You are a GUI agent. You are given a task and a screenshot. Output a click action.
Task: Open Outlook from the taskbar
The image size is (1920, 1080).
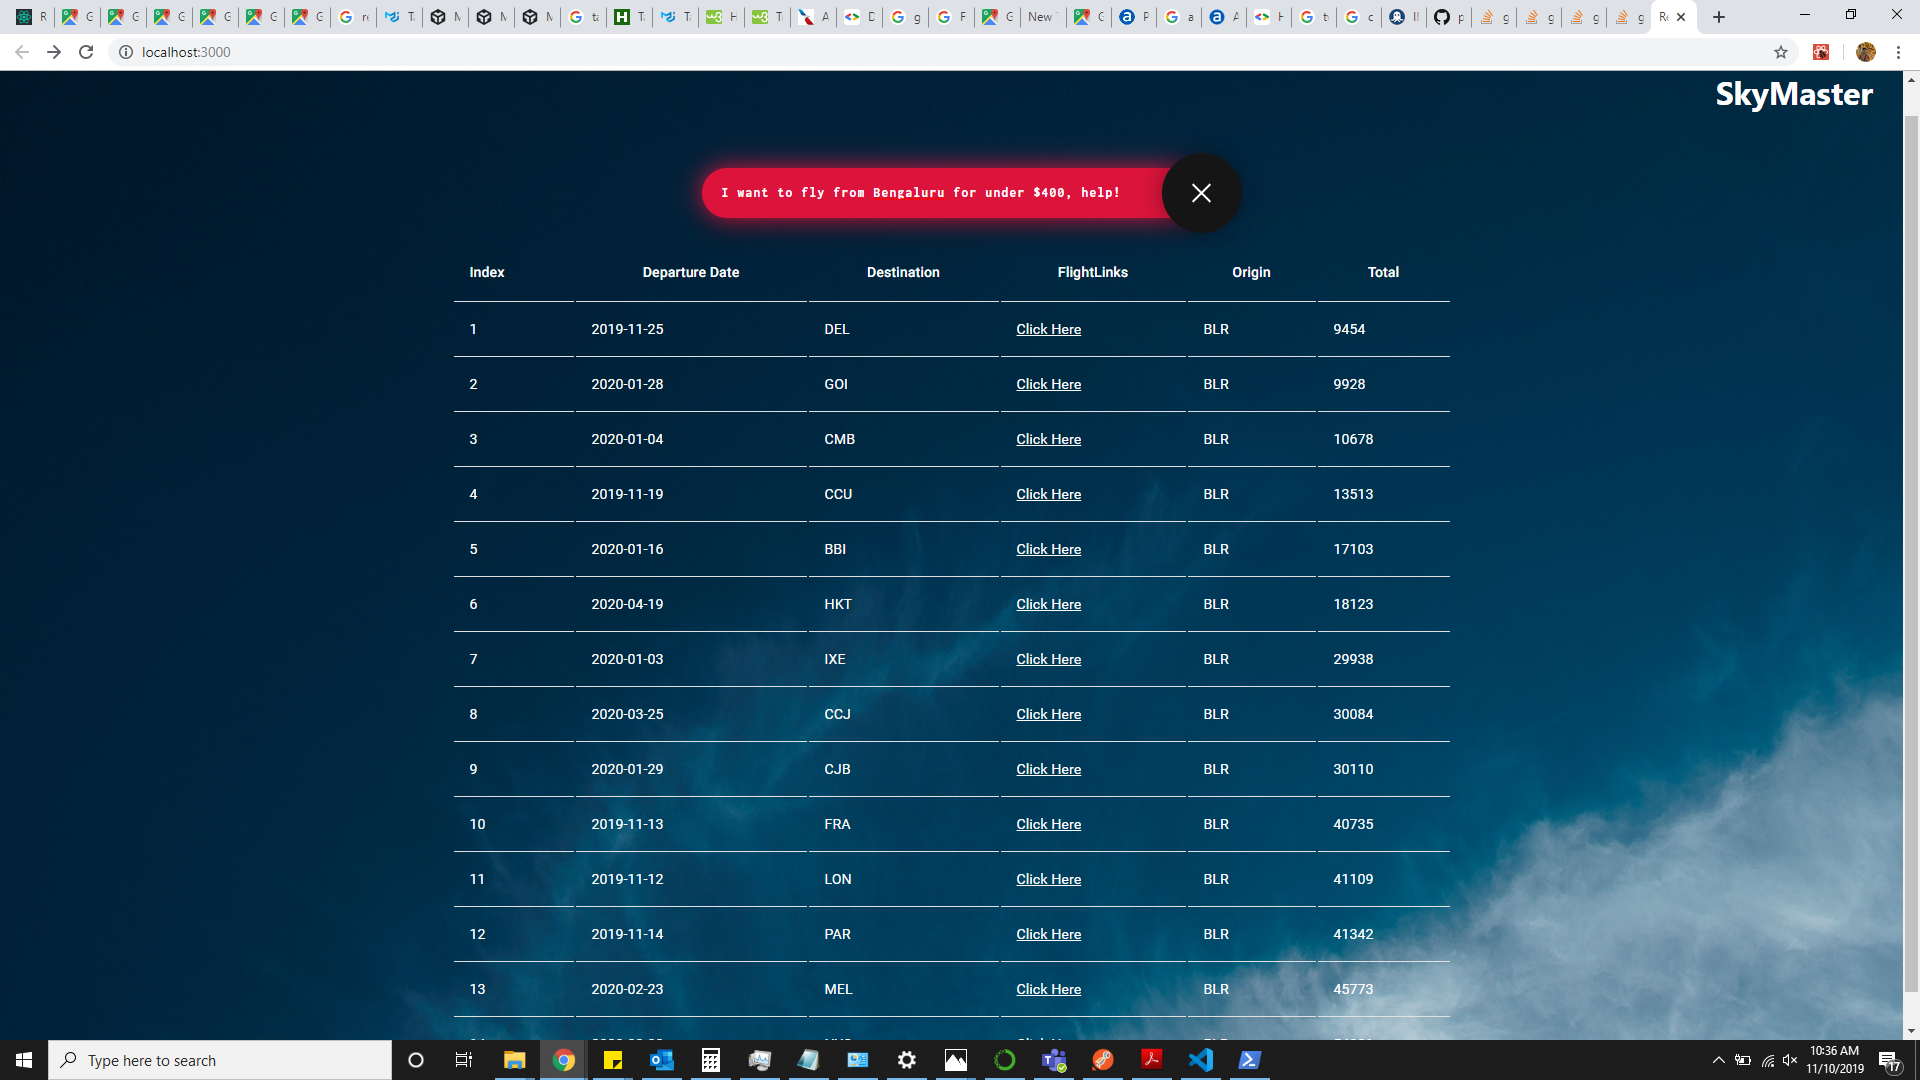pyautogui.click(x=662, y=1060)
